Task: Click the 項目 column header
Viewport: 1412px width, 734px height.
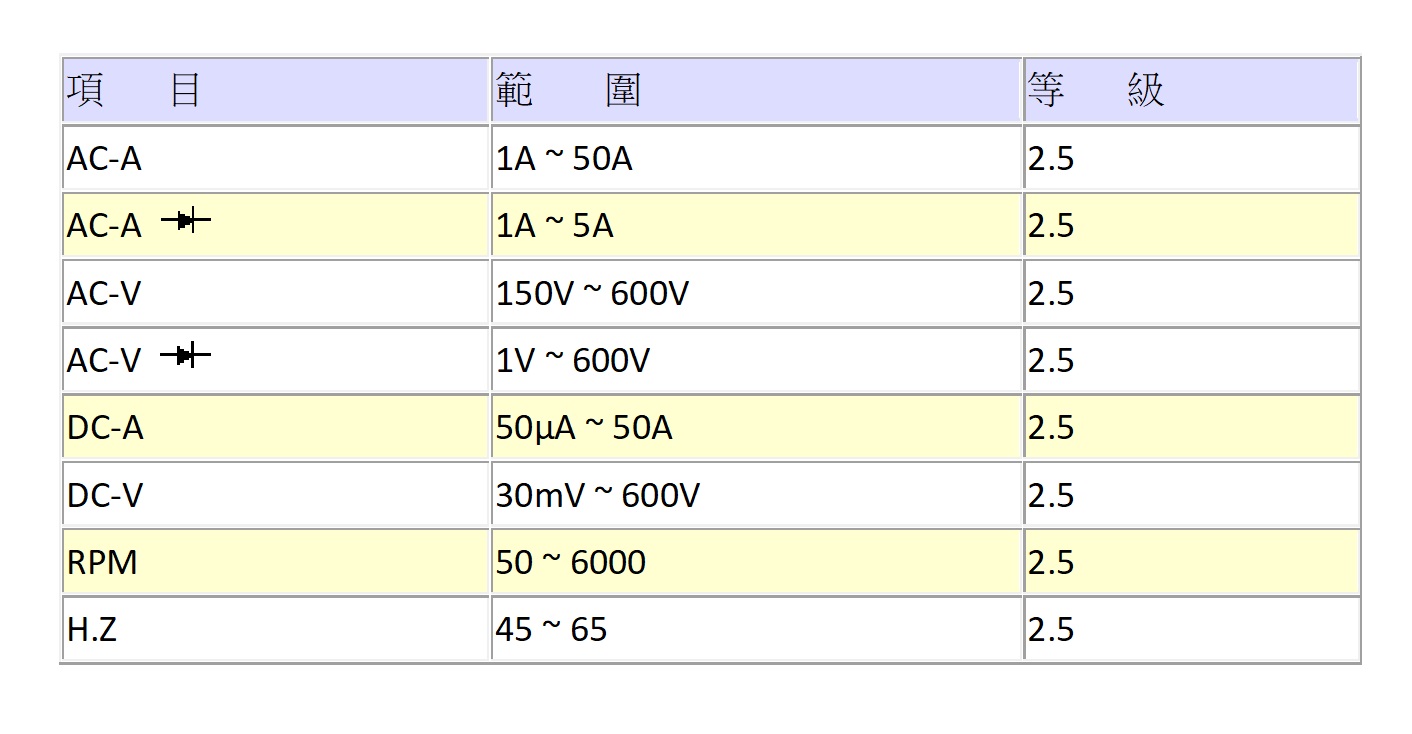Action: [135, 91]
